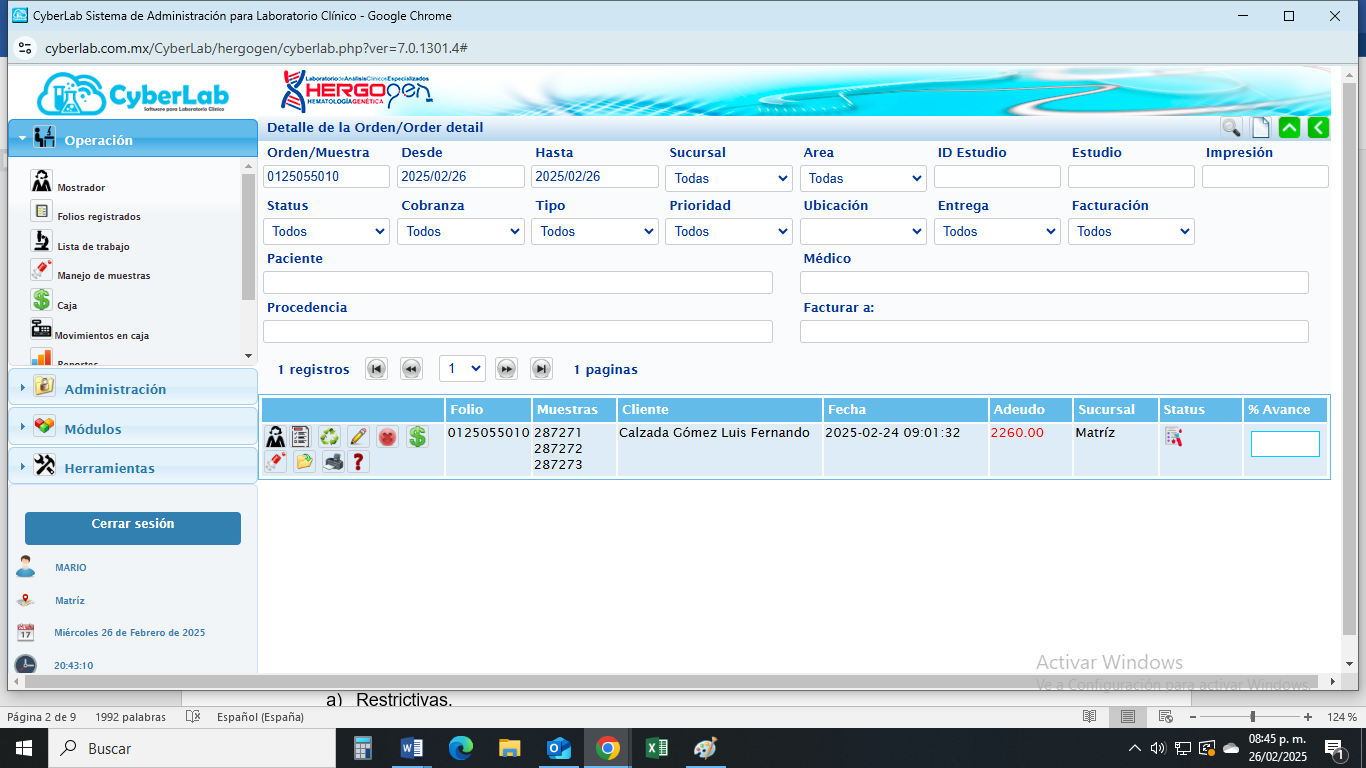This screenshot has height=768, width=1366.
Task: Click the MARIO user link
Action: coord(71,567)
